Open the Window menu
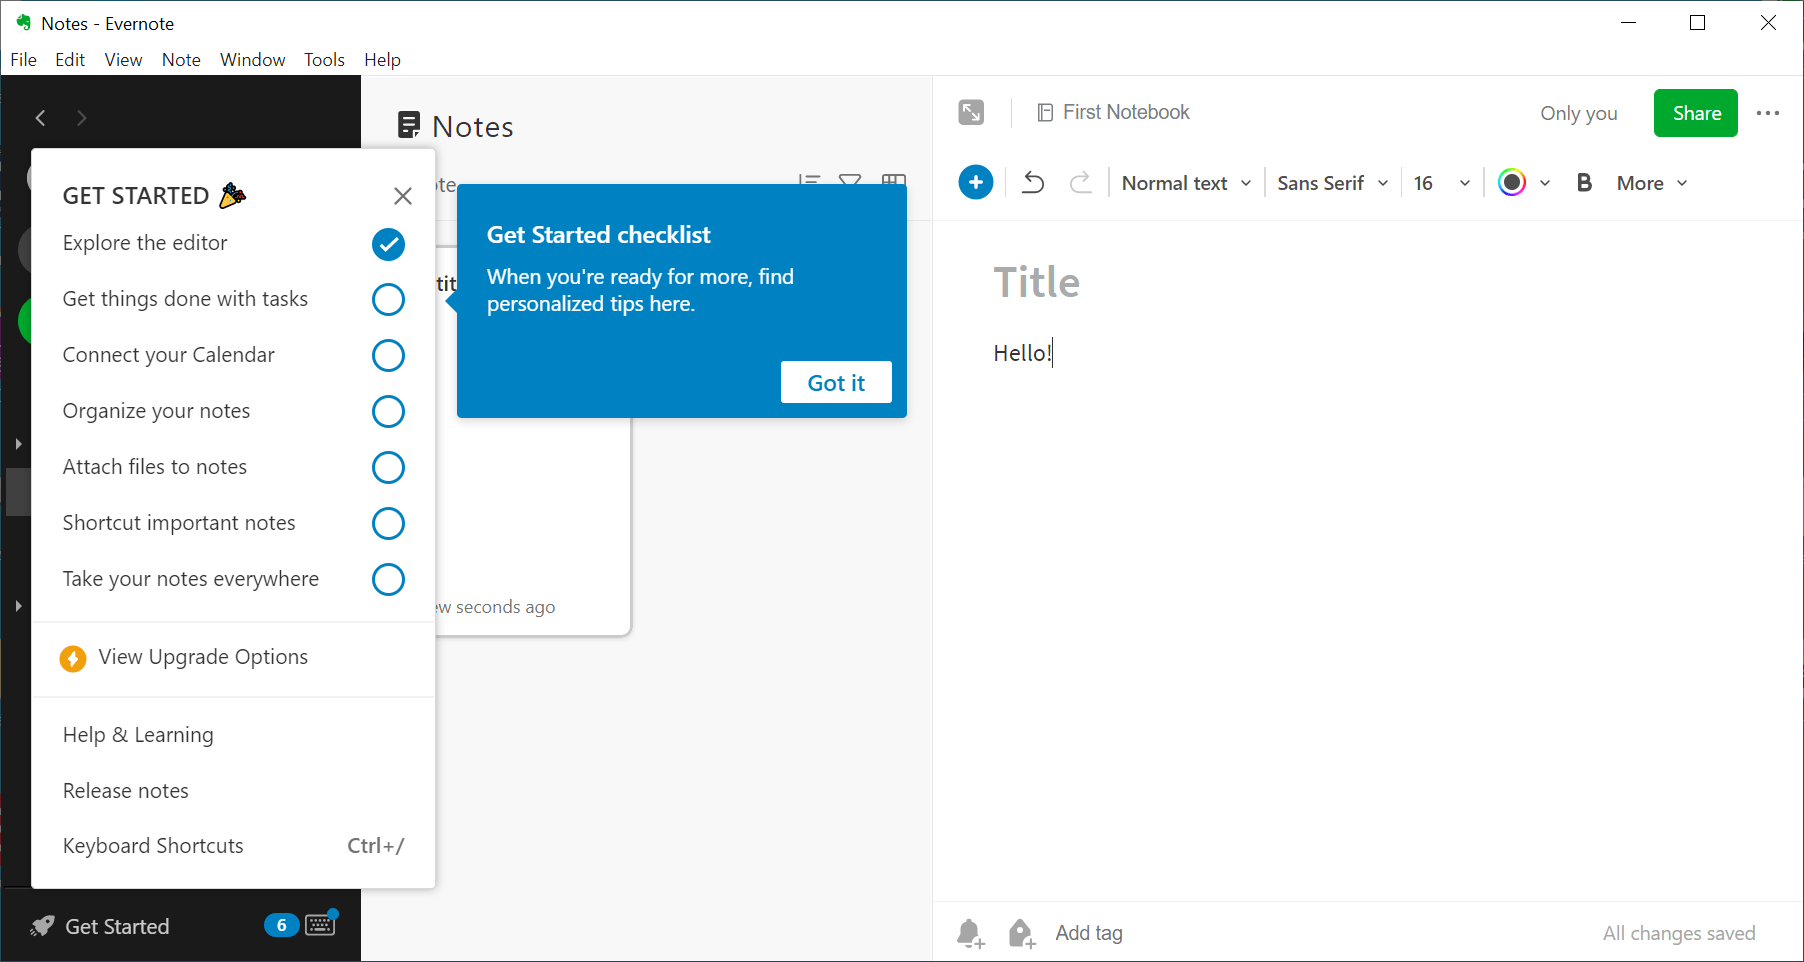The width and height of the screenshot is (1804, 962). coord(253,60)
